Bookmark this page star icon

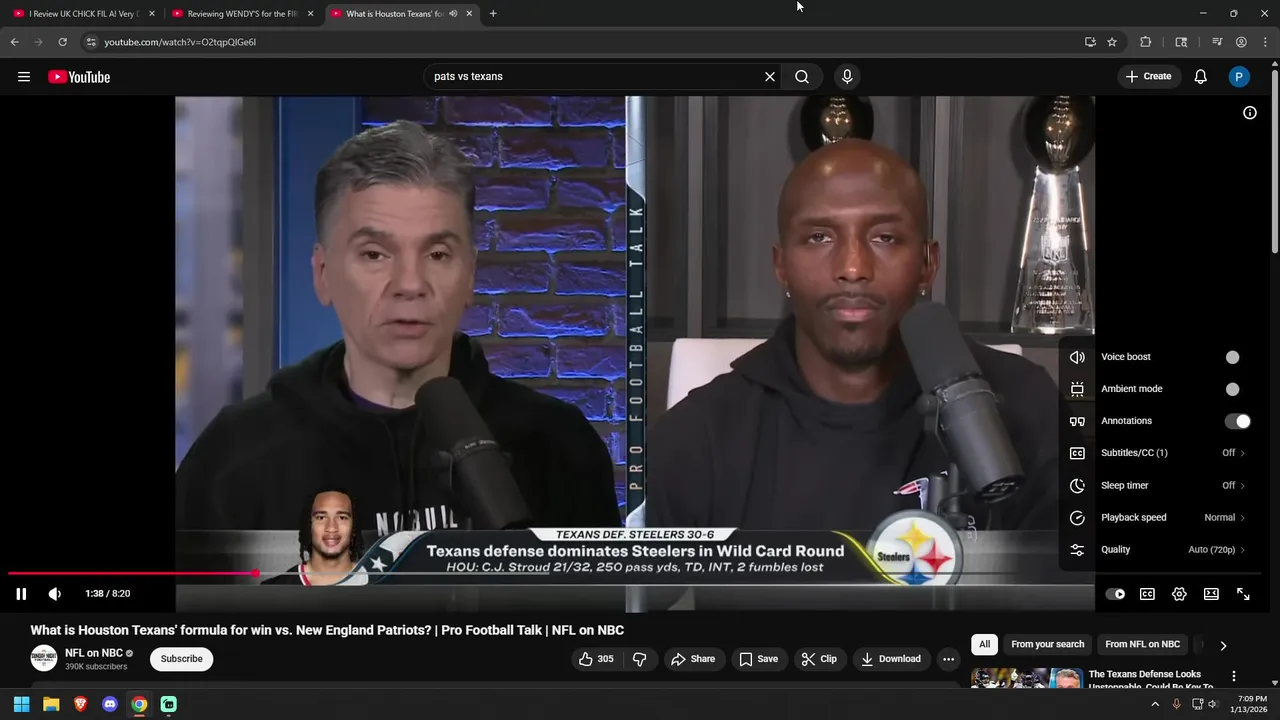point(1112,42)
